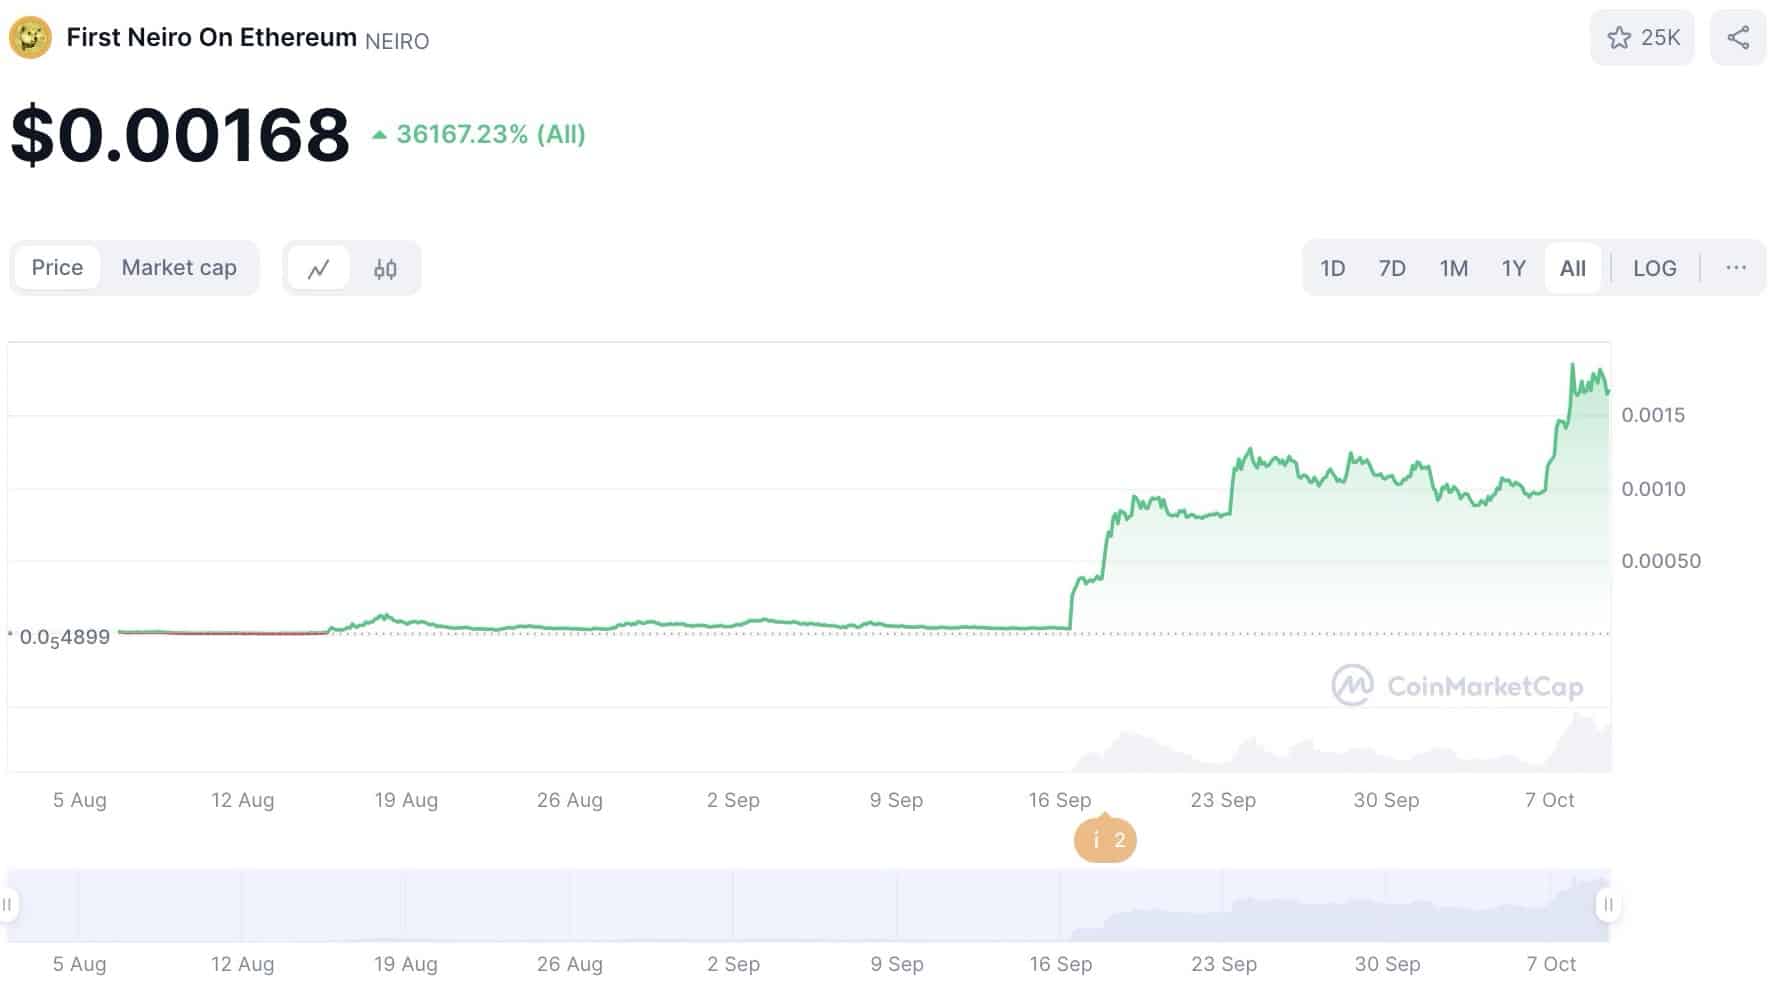This screenshot has height=993, width=1768.
Task: Click the 16 Sep main chart axis label
Action: (x=1060, y=800)
